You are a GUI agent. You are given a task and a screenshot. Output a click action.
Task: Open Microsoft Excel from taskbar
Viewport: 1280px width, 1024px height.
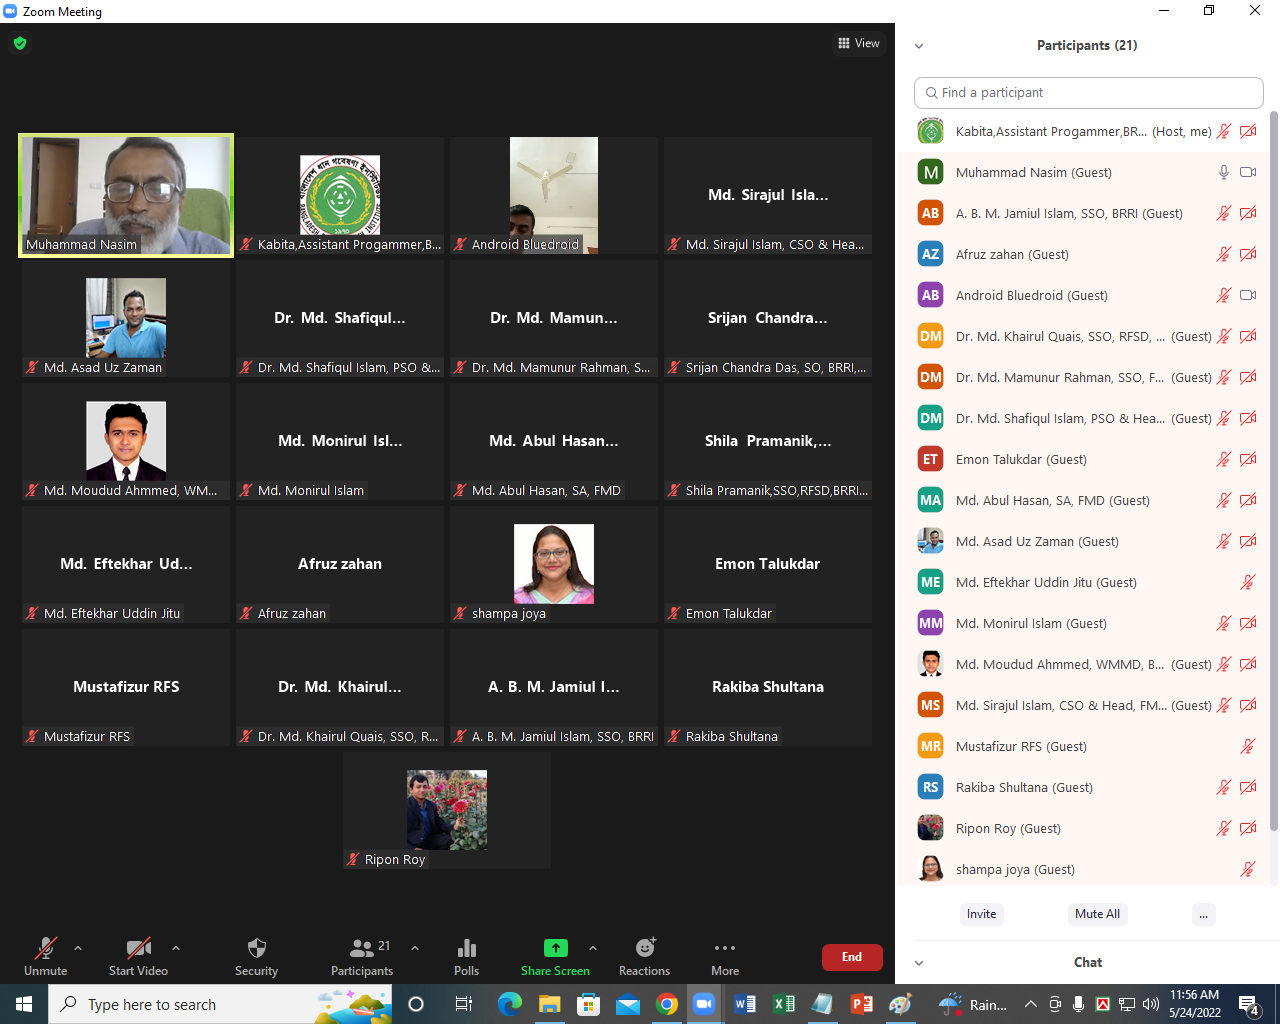pos(784,1004)
